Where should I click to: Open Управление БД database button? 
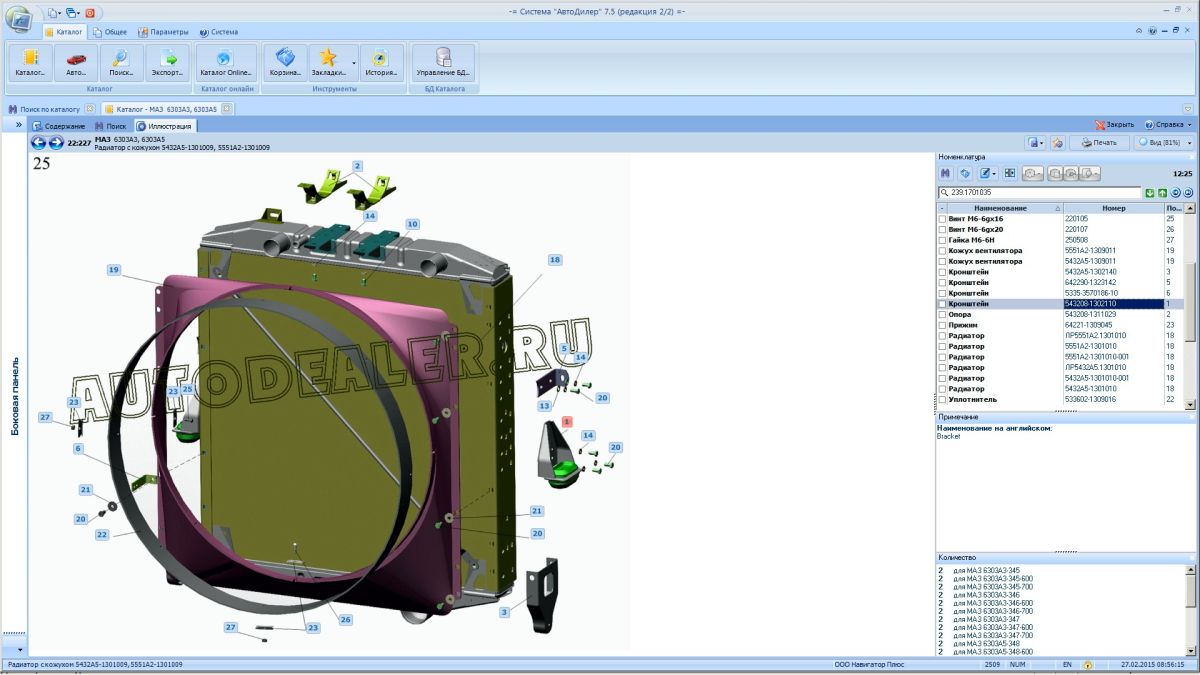pos(444,62)
